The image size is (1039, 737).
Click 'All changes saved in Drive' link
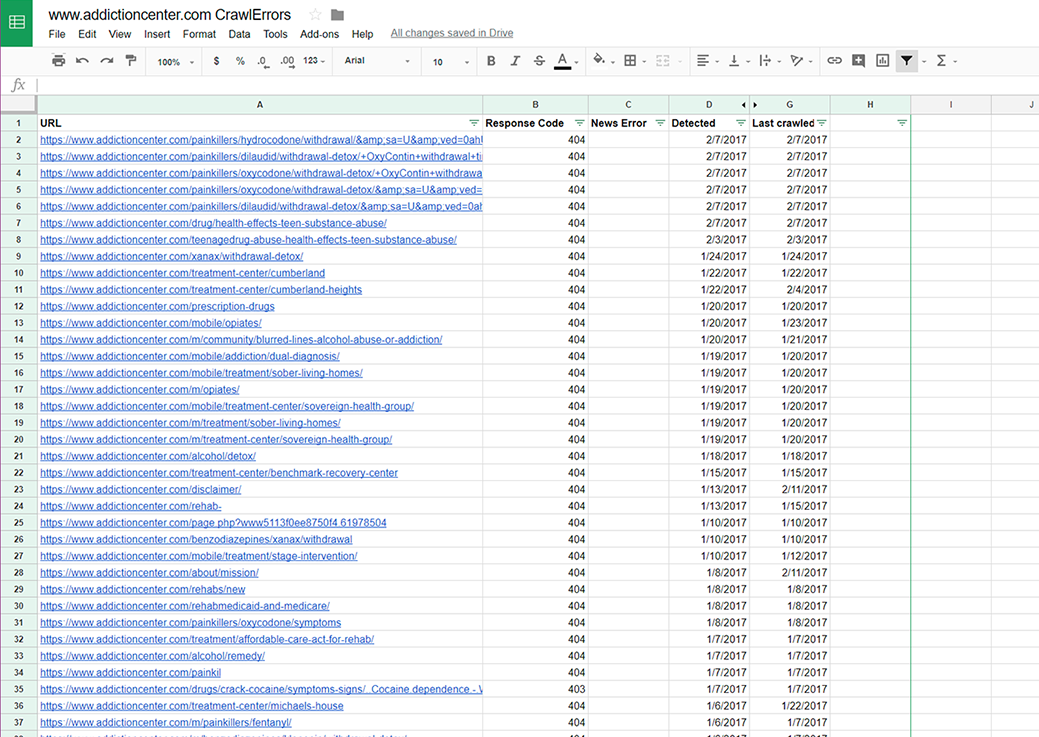[x=451, y=33]
